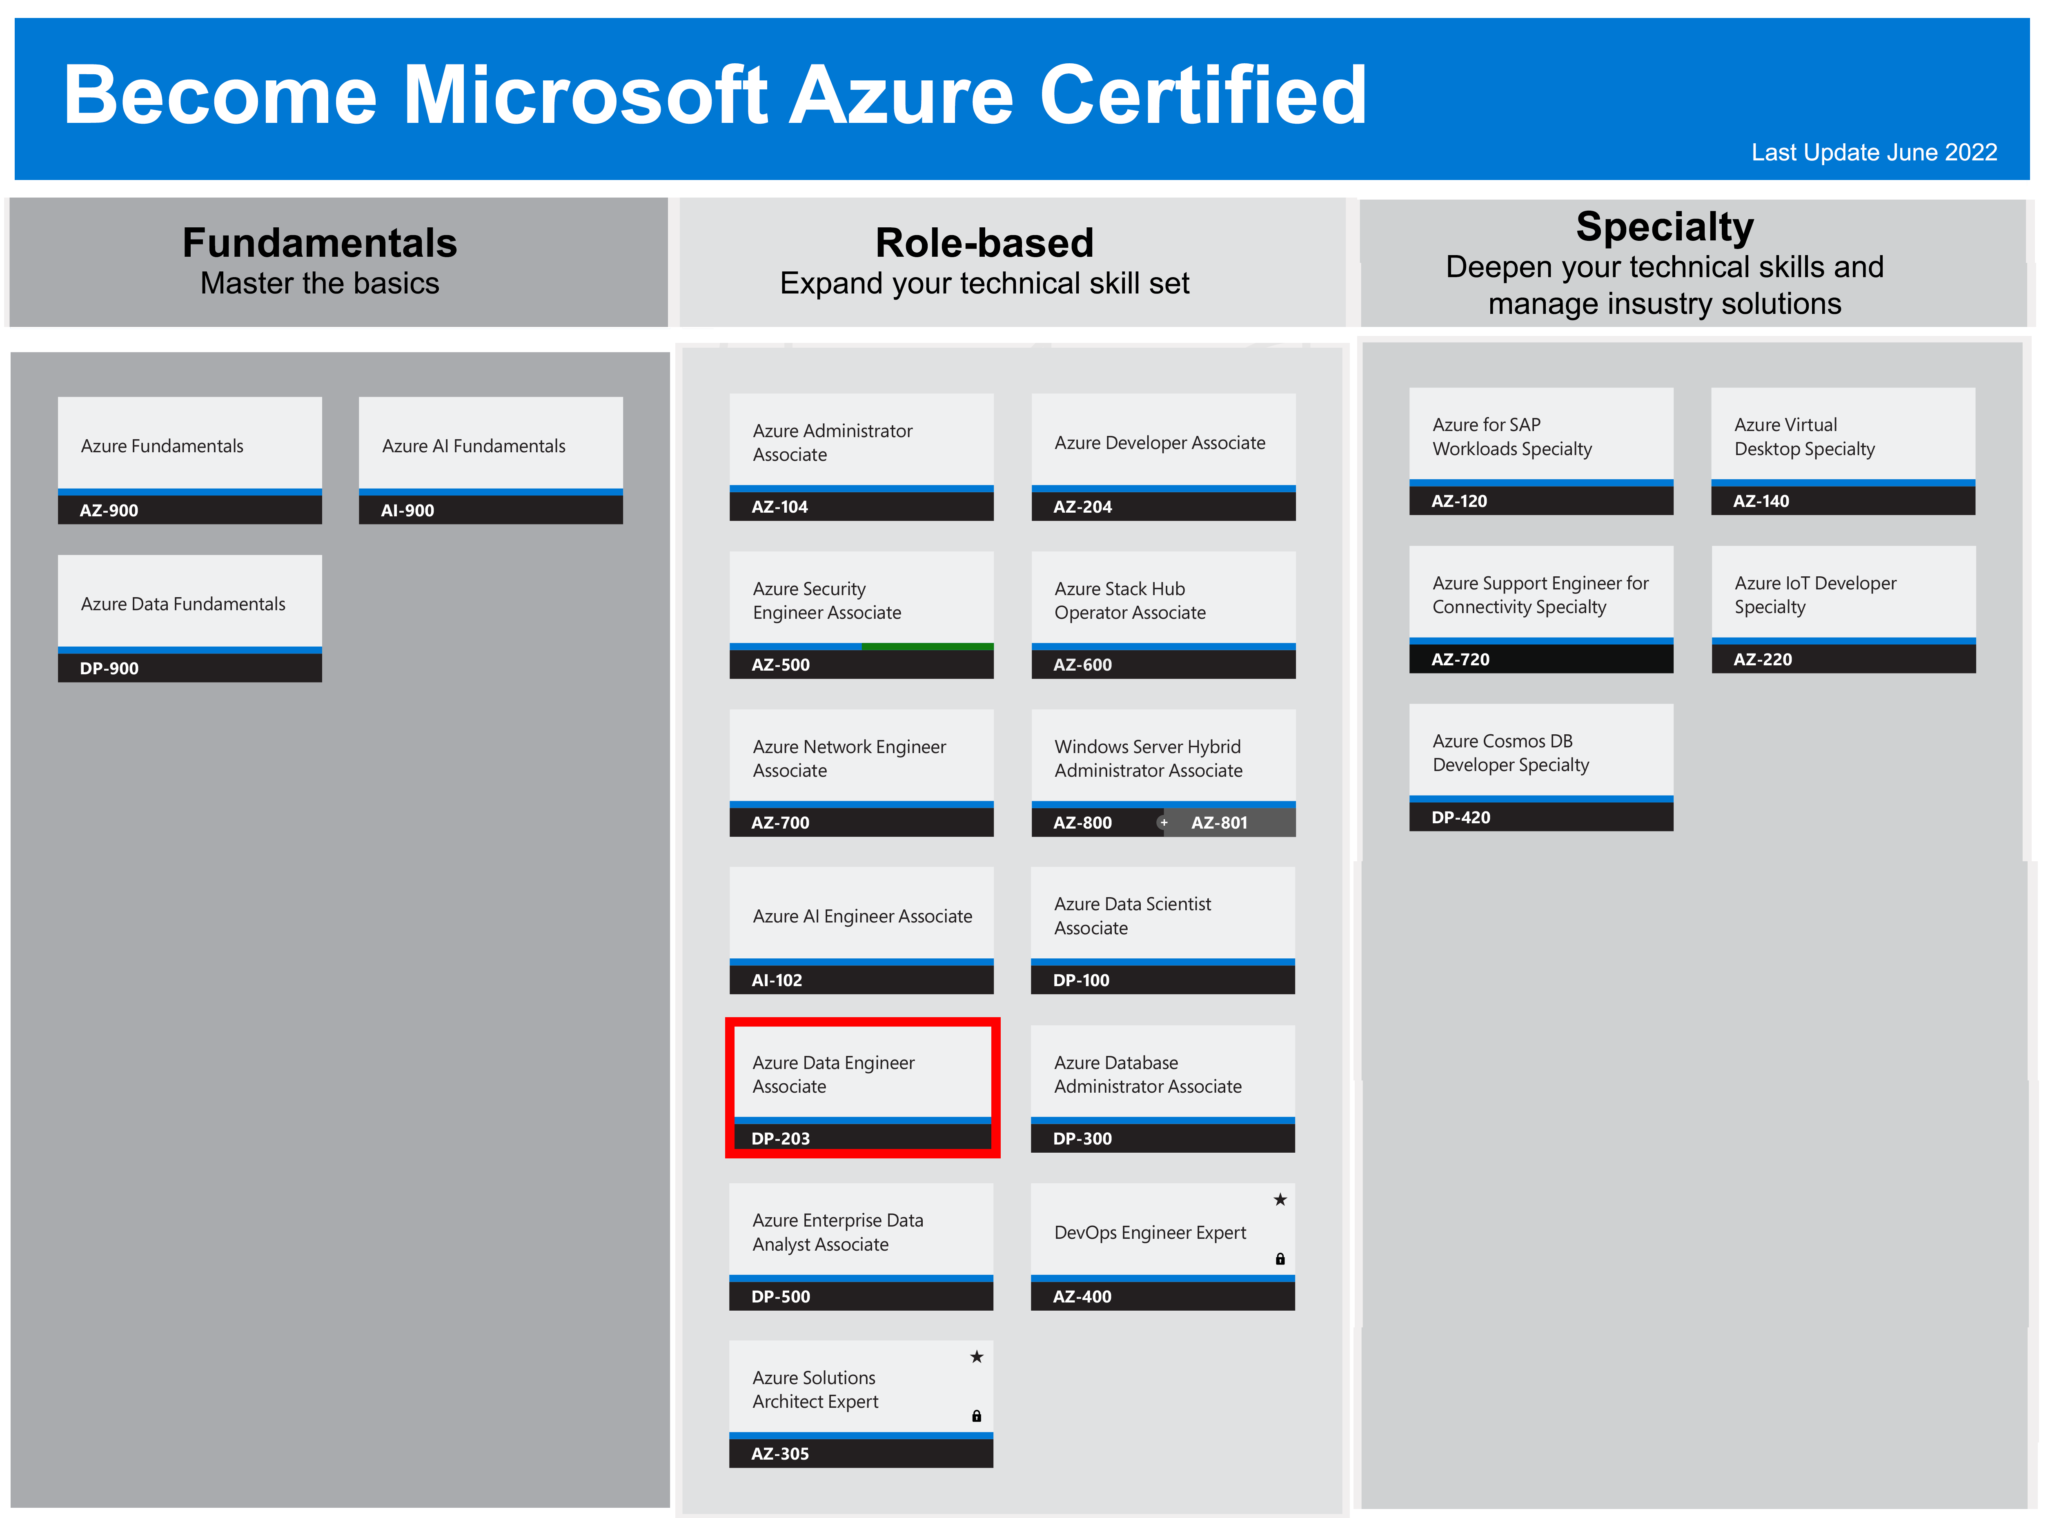Open Azure Security Engineer Associate card
The image size is (2048, 1518).
coord(861,615)
